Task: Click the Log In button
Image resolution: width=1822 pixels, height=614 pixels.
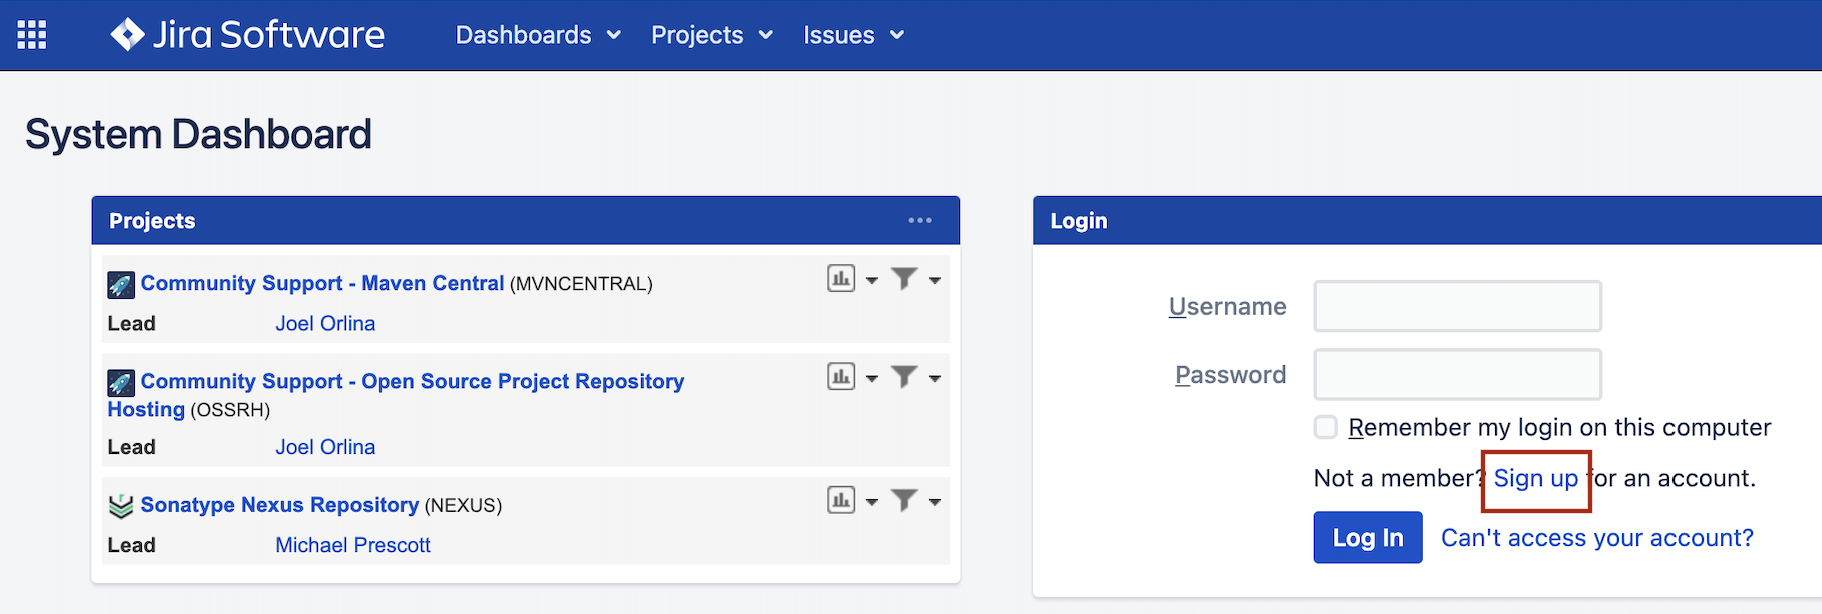Action: [1368, 537]
